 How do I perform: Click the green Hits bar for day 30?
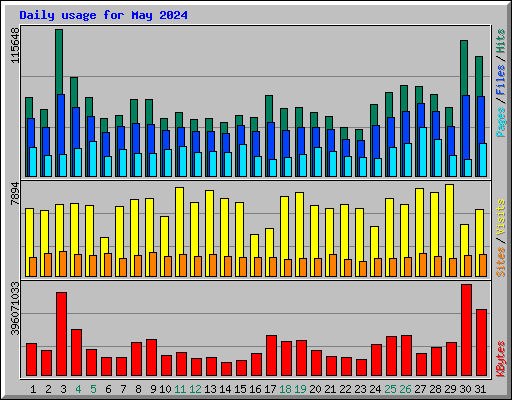(x=464, y=68)
